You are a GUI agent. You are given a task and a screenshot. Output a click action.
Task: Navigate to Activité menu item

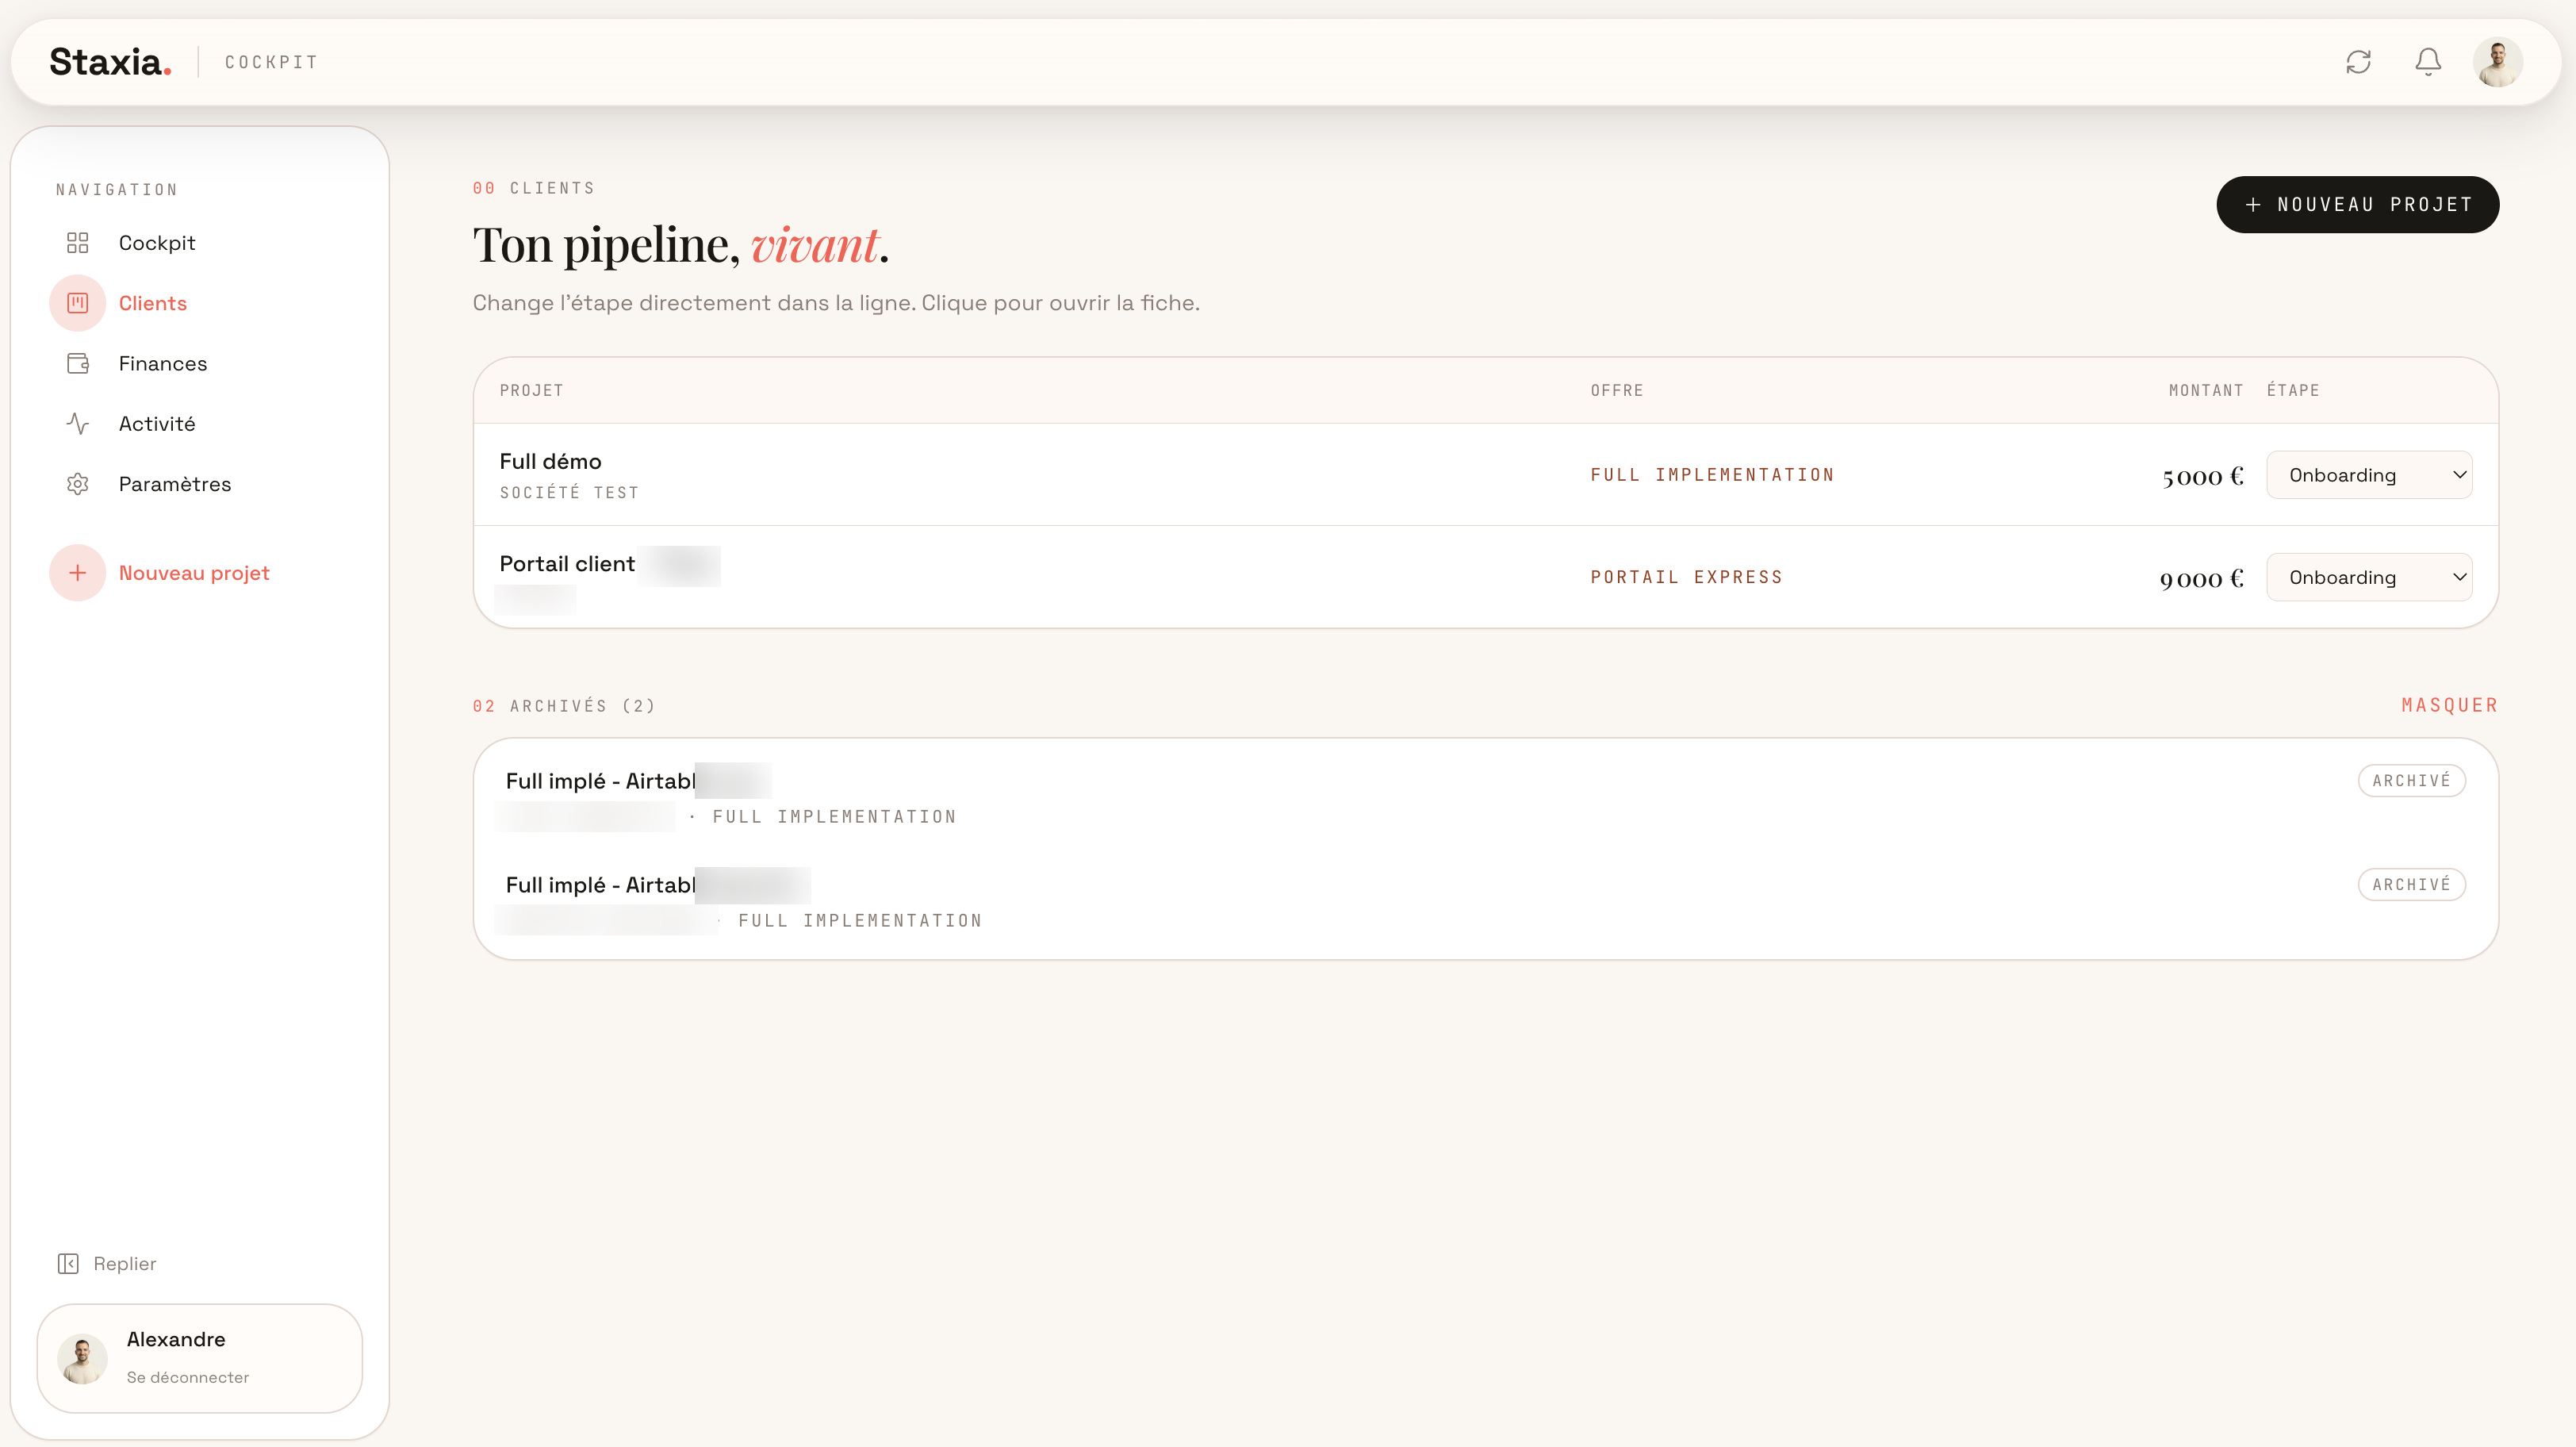pos(156,424)
